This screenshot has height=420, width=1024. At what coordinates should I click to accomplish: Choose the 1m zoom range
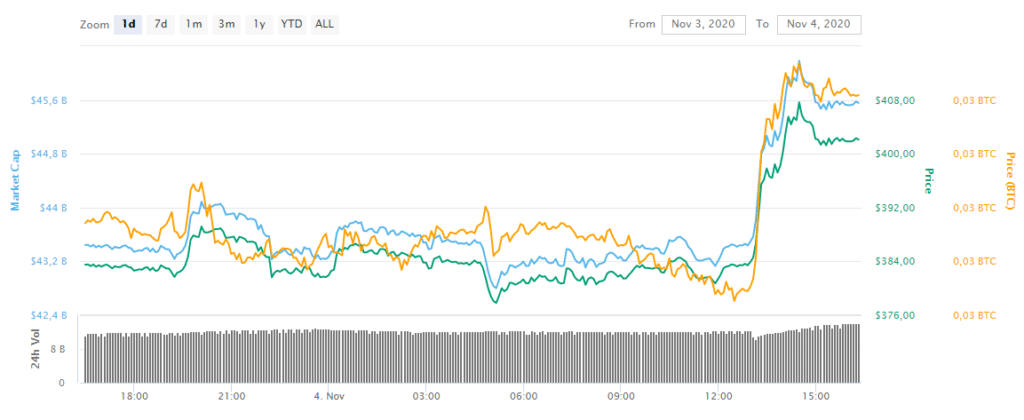[193, 24]
